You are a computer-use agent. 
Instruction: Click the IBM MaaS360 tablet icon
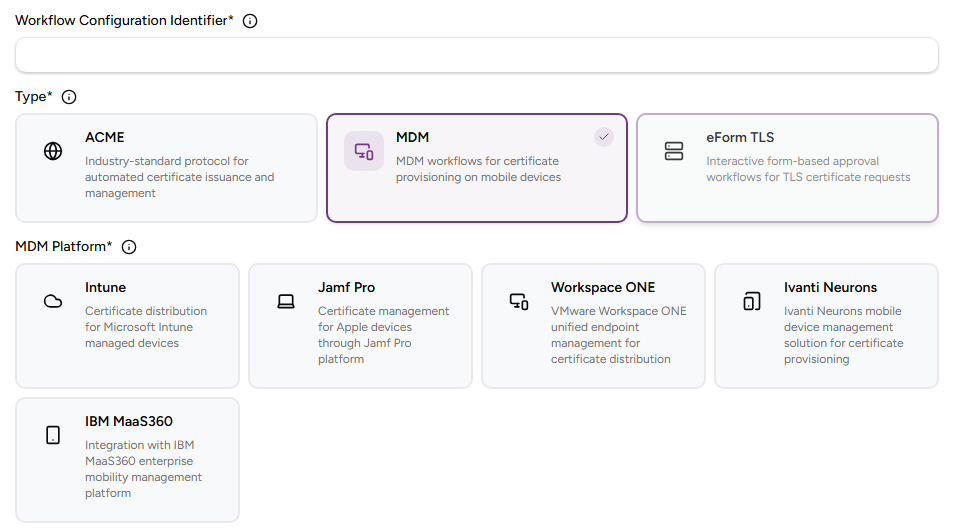[x=53, y=435]
